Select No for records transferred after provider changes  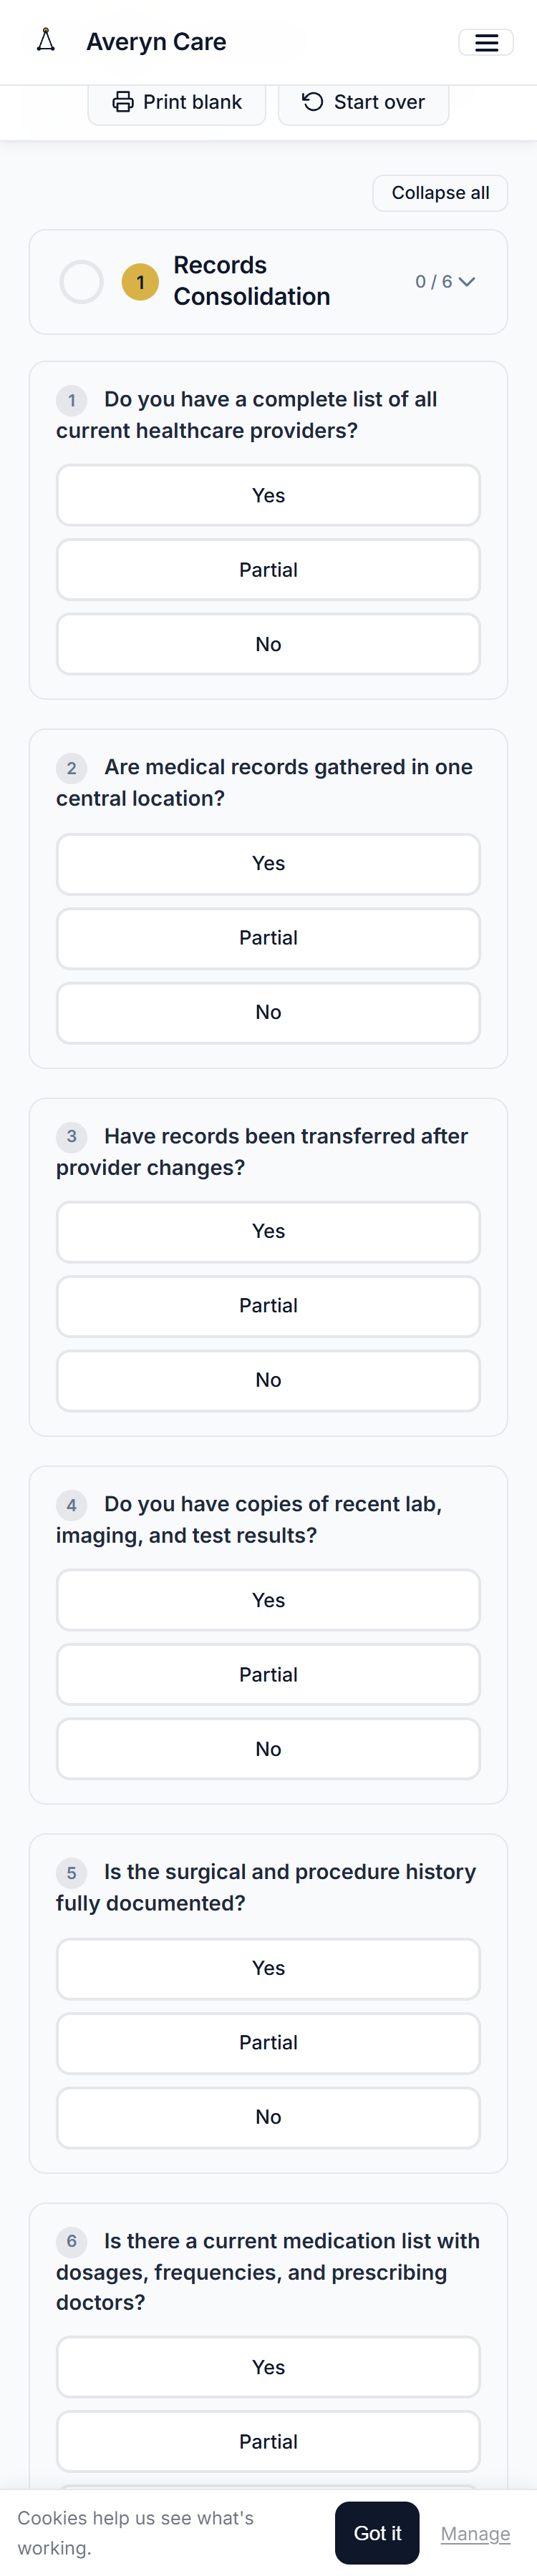pyautogui.click(x=268, y=1380)
